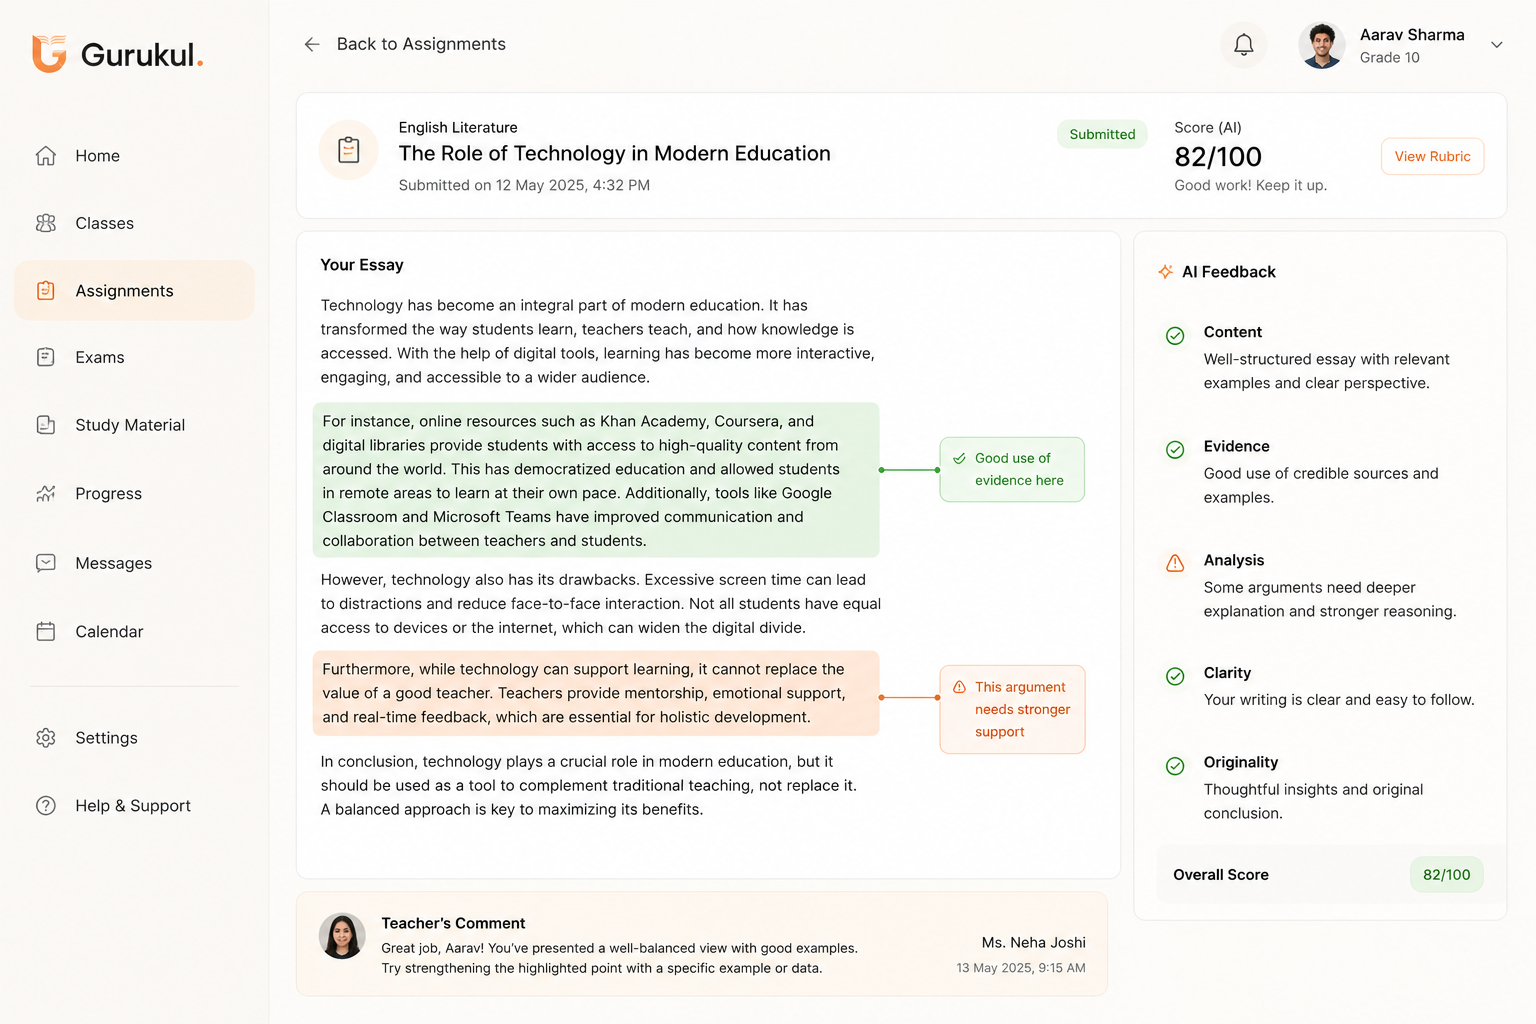Click the Clarity checkmark icon

(x=1175, y=677)
